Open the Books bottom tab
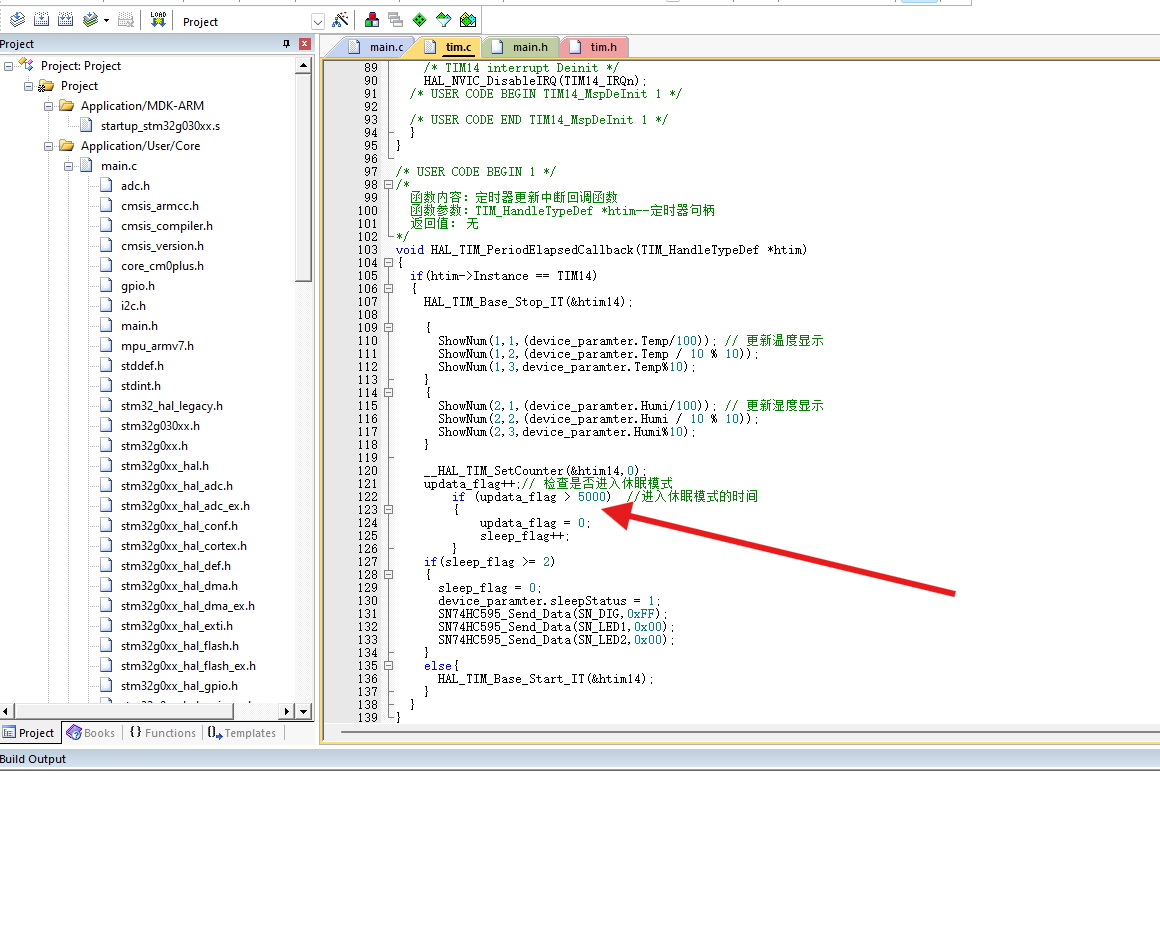This screenshot has height=926, width=1160. tap(91, 733)
